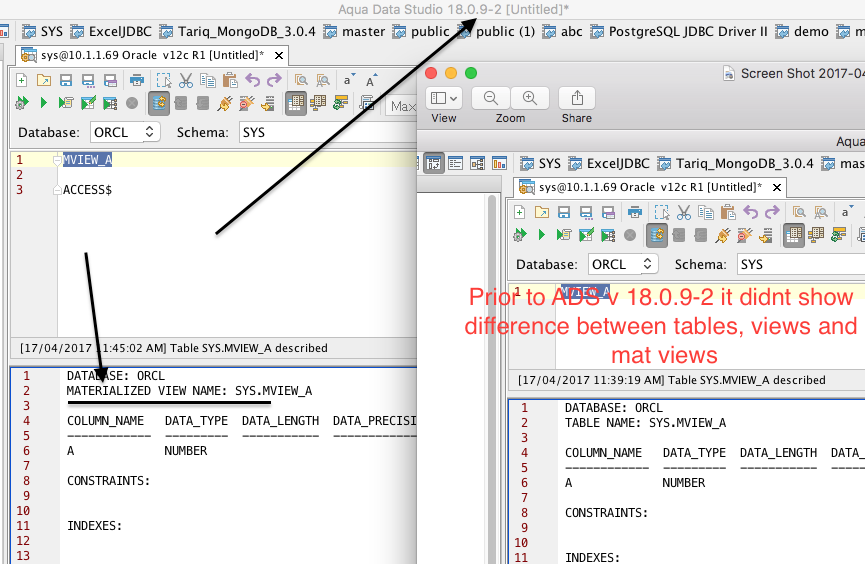Click Execute Edit grid icon in main window

88,103
